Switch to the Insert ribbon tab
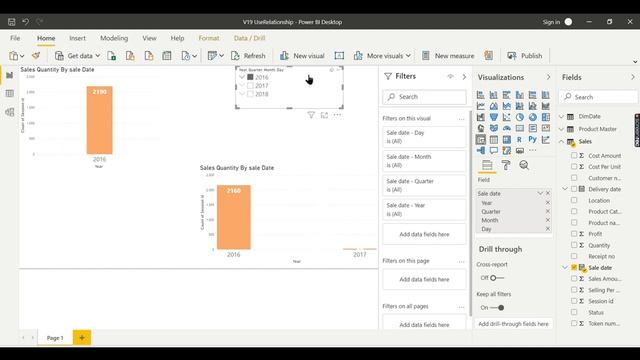Viewport: 640px width, 360px height. coord(77,38)
